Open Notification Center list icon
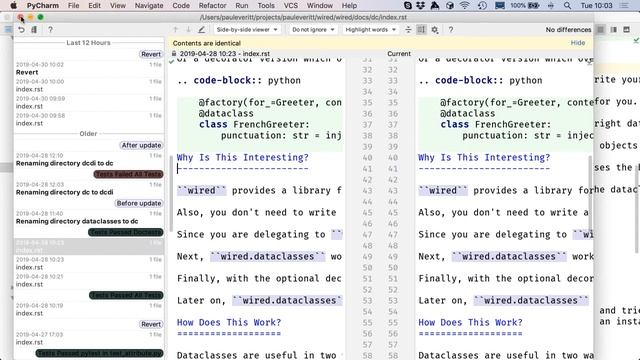 tap(624, 5)
